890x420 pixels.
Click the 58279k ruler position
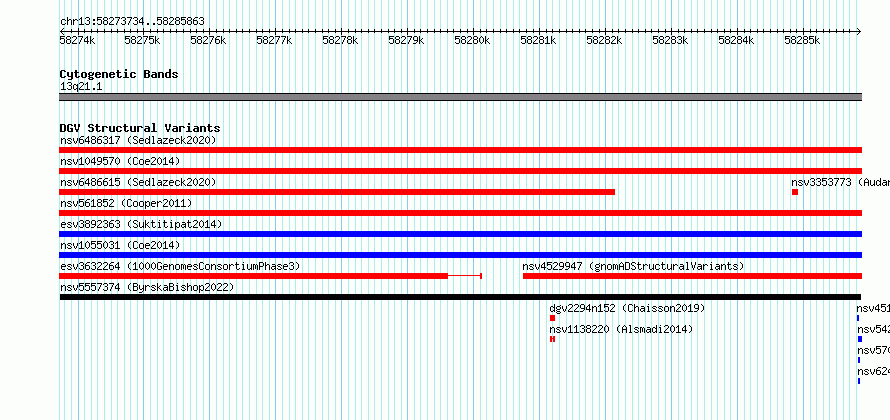(x=406, y=40)
